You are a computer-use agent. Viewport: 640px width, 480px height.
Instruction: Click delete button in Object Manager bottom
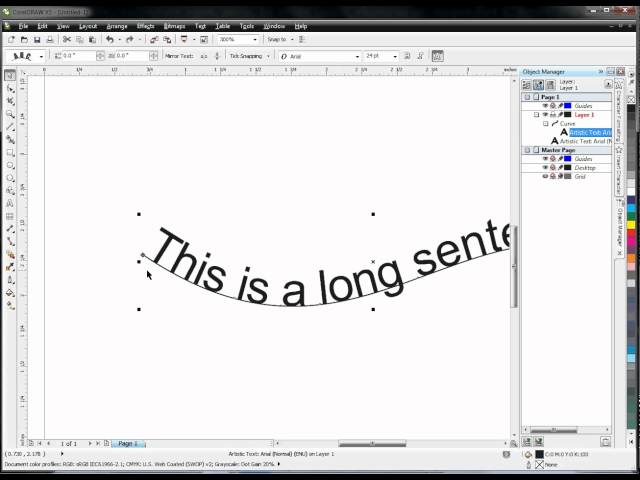pyautogui.click(x=605, y=442)
